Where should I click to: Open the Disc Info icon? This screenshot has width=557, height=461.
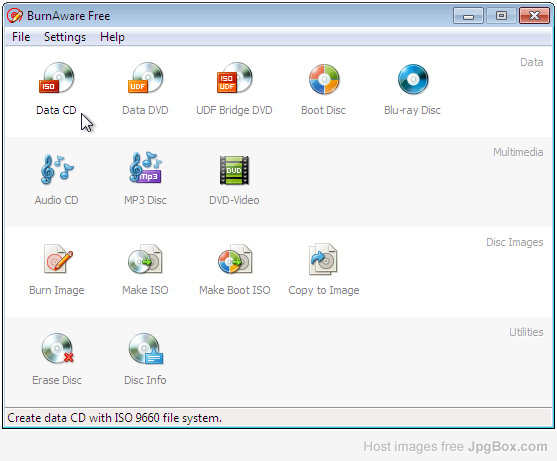tap(146, 348)
